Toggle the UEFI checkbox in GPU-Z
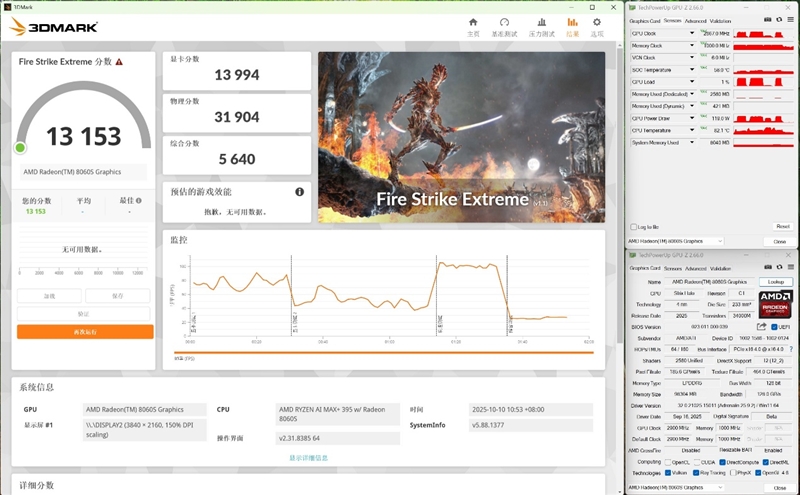The image size is (800, 495). (x=775, y=326)
